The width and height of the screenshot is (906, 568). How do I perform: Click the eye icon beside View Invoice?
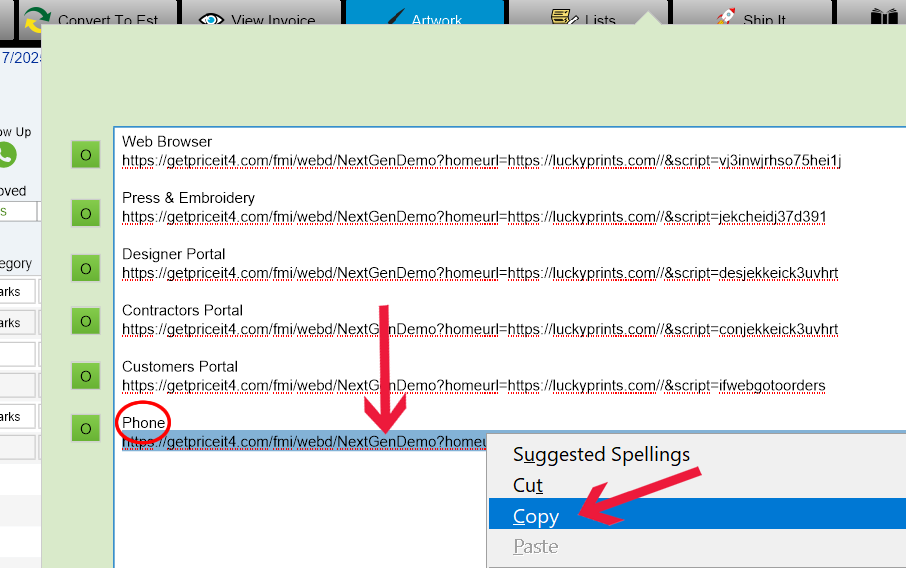pos(211,20)
